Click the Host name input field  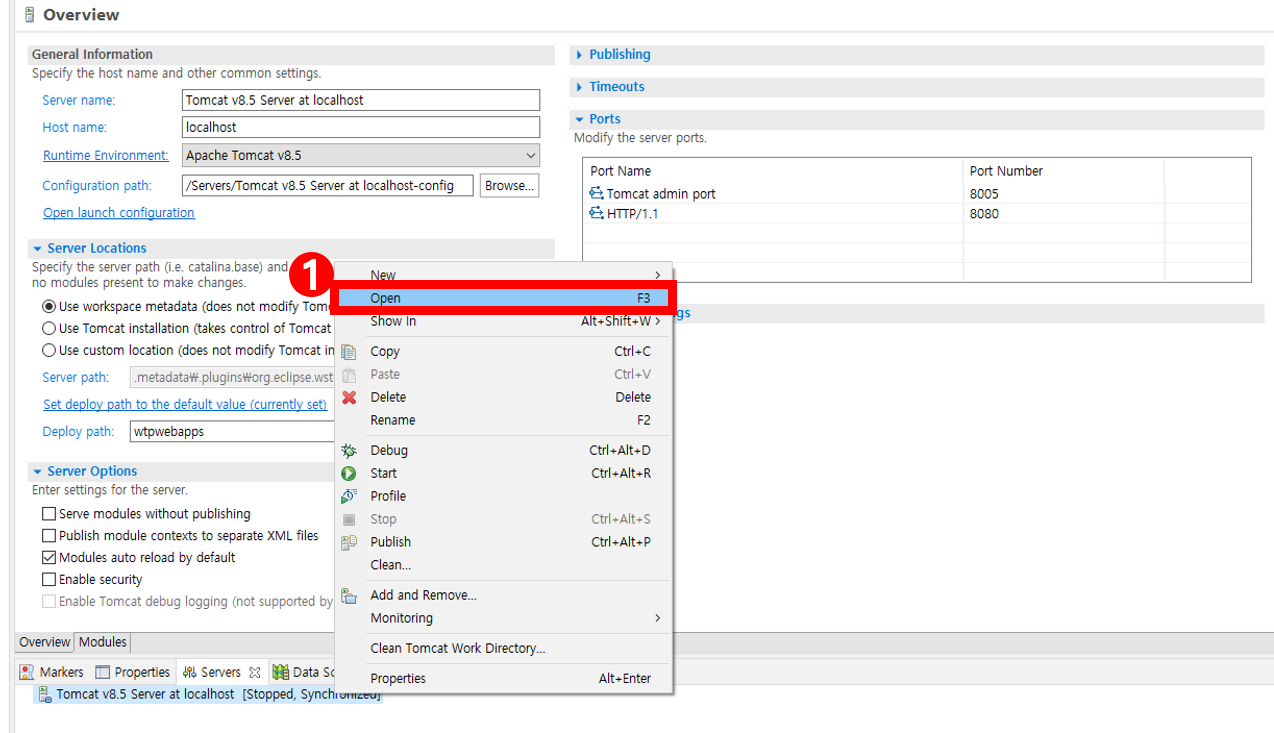361,127
